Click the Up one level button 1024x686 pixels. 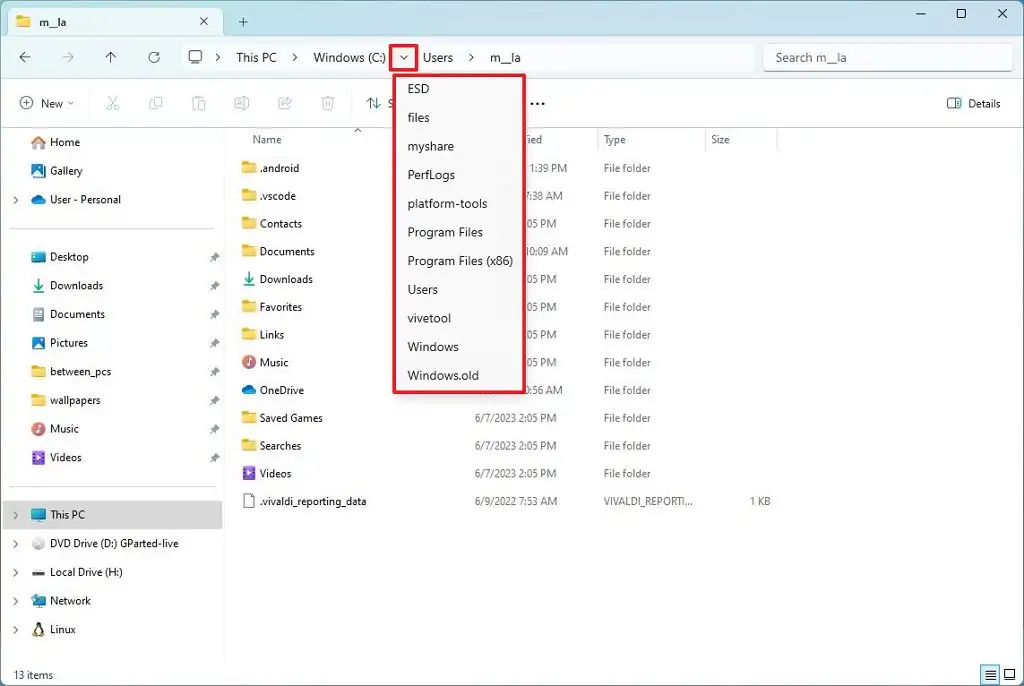(111, 57)
